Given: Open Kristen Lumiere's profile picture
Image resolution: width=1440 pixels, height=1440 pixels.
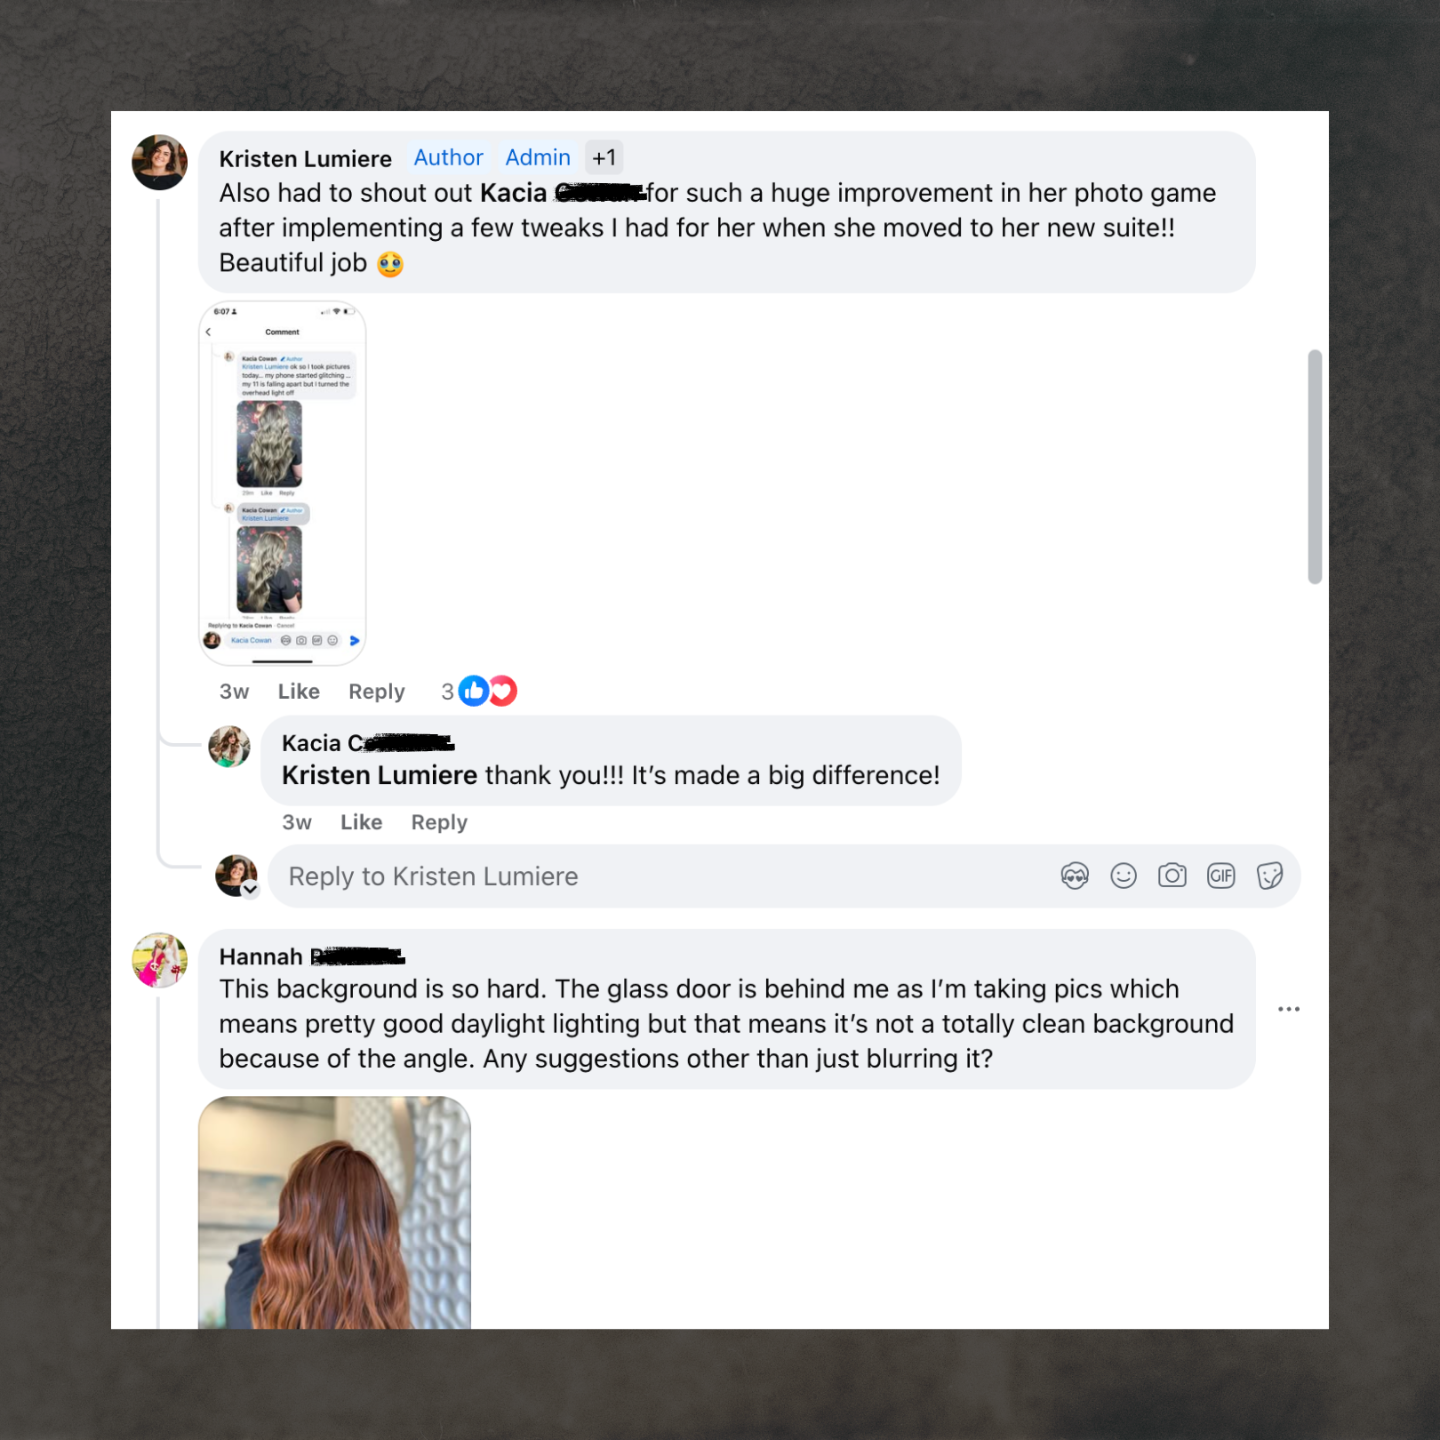Looking at the screenshot, I should tap(160, 162).
